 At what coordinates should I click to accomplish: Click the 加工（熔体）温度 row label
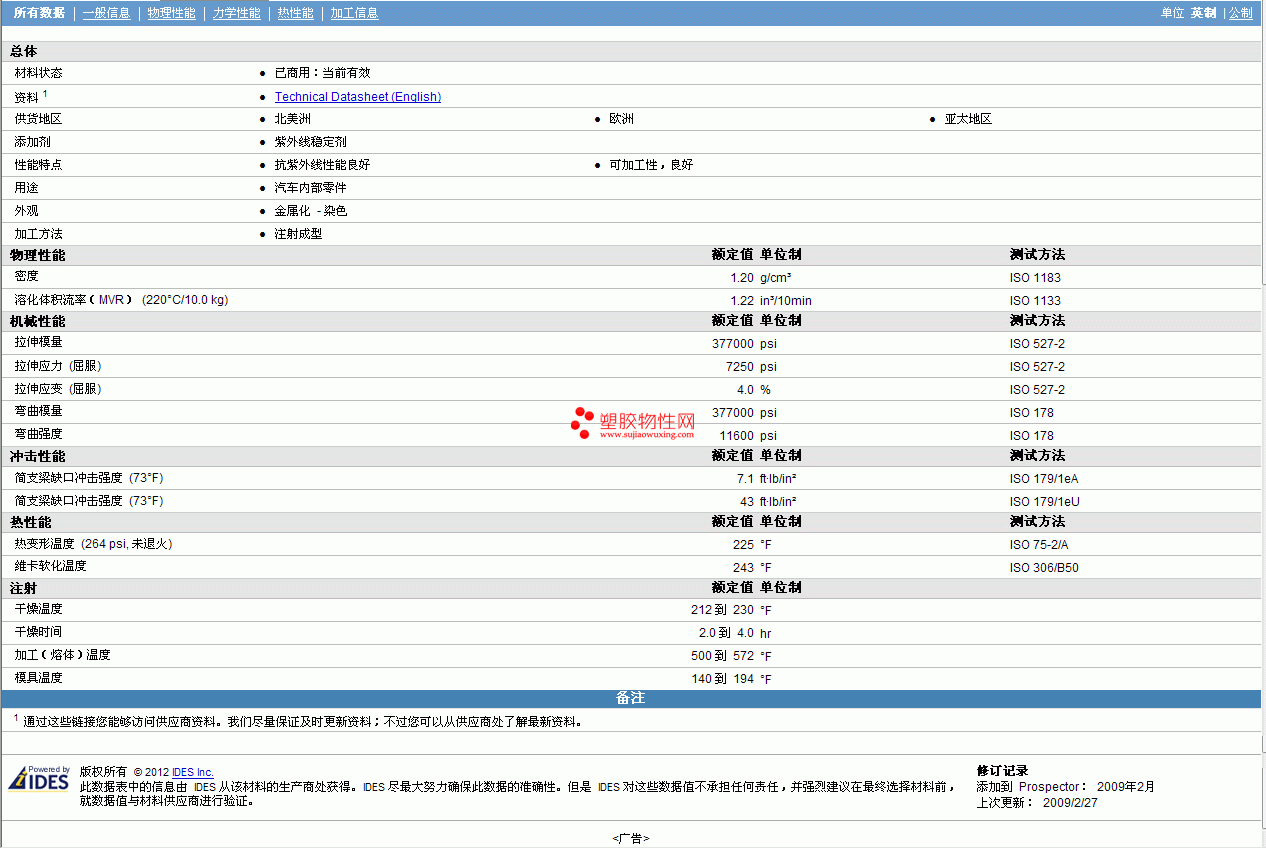point(62,655)
